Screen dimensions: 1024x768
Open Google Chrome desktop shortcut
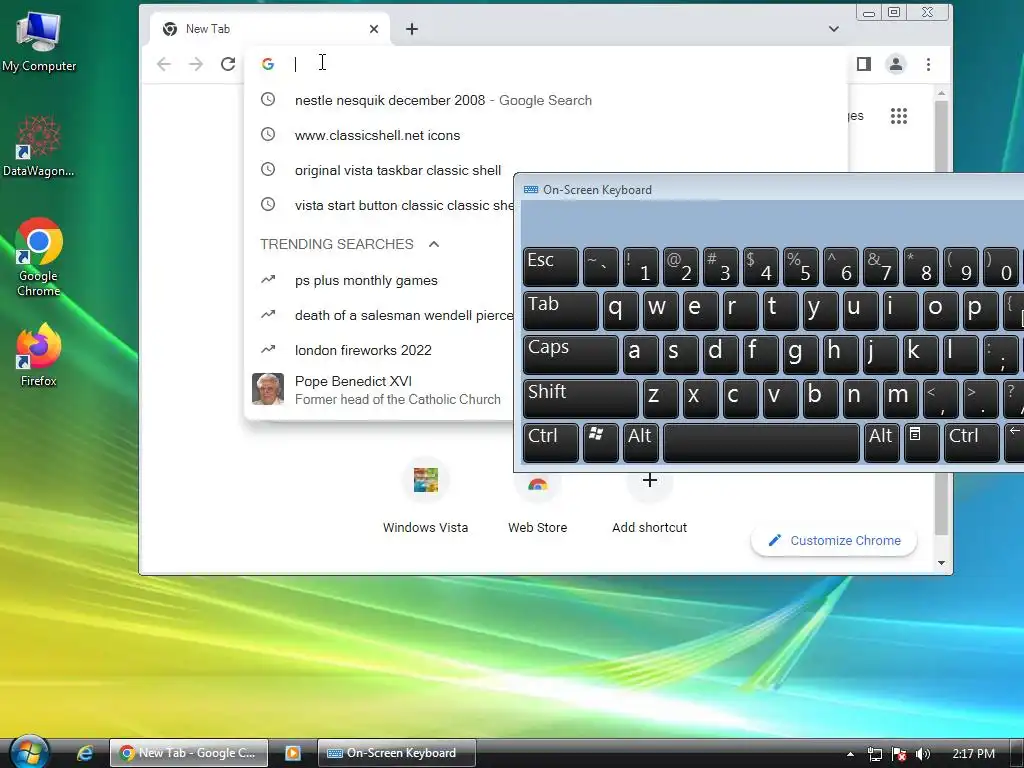pyautogui.click(x=39, y=256)
